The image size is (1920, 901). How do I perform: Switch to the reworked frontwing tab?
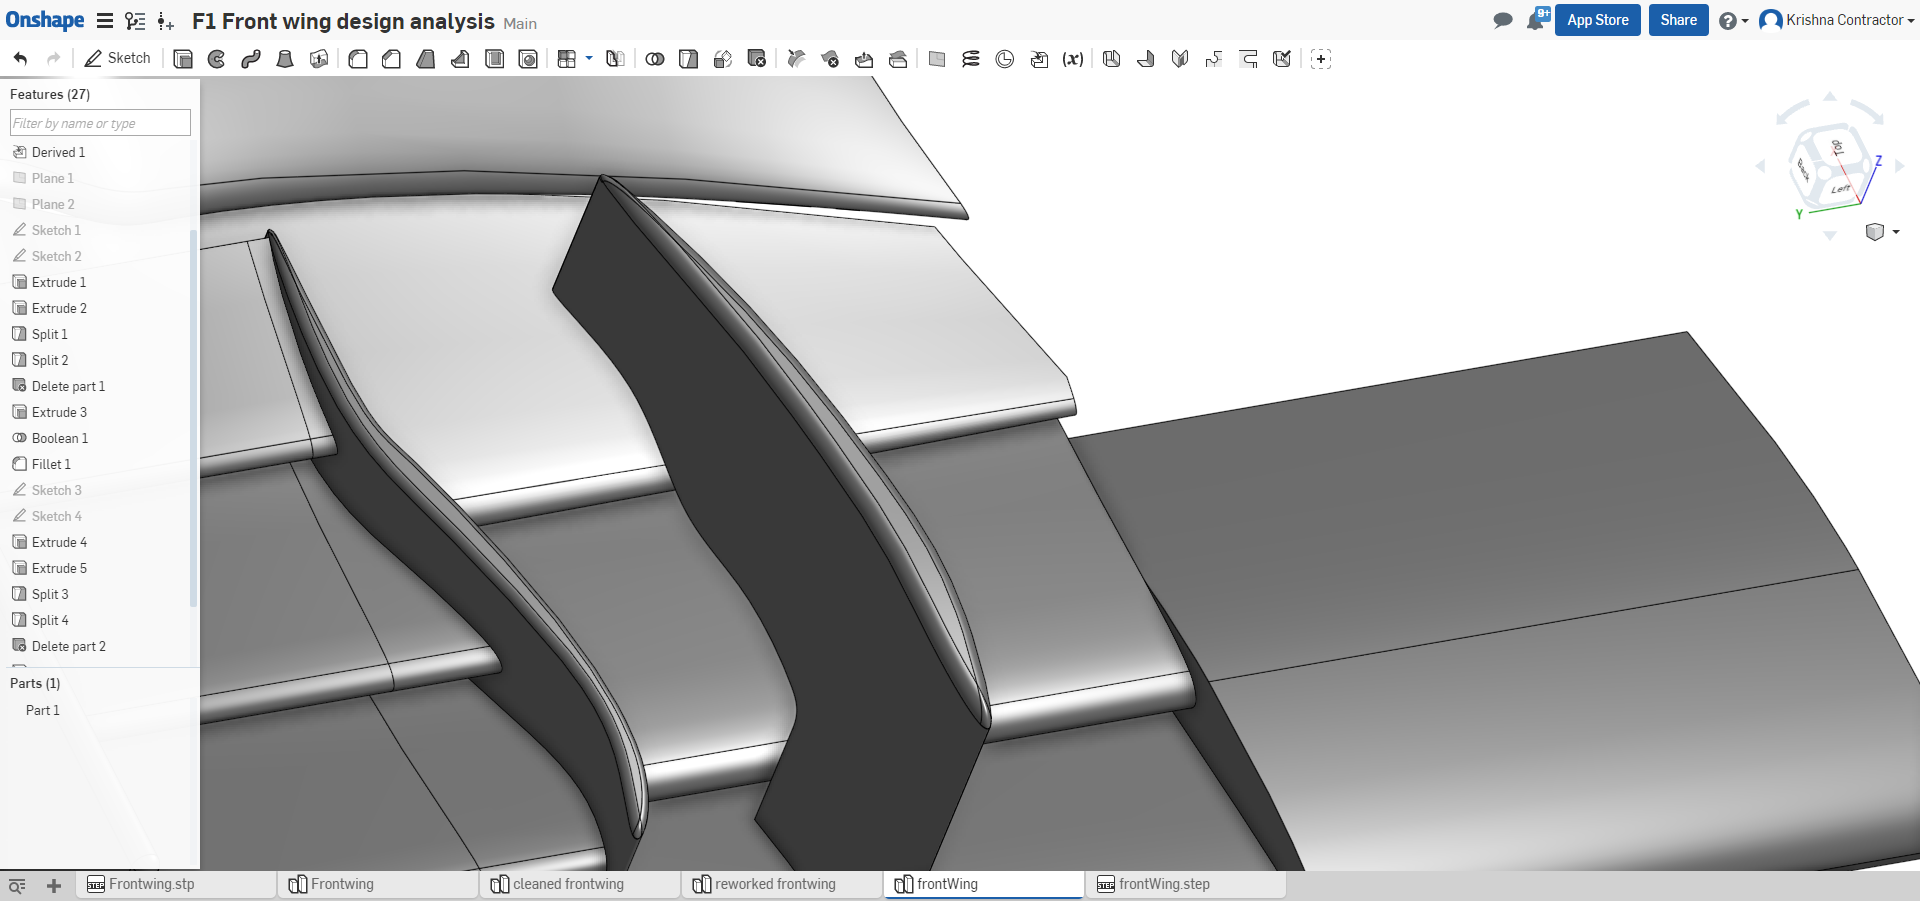click(x=775, y=884)
